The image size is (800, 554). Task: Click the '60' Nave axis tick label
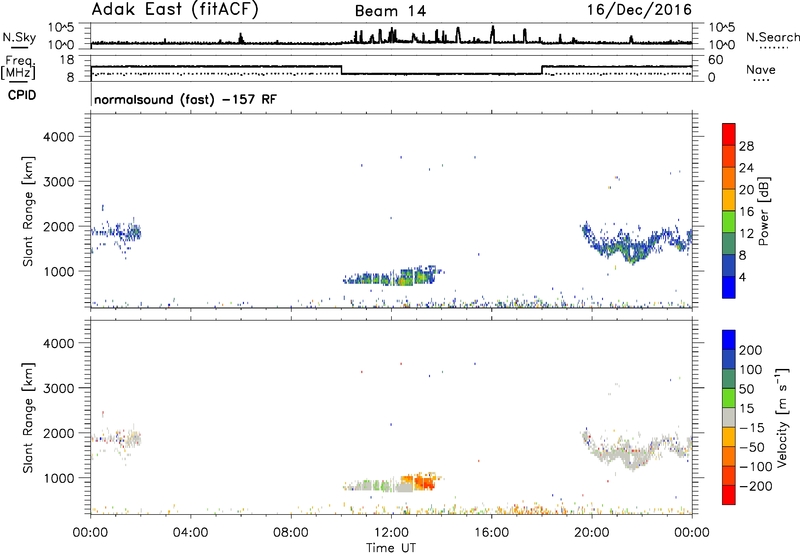pyautogui.click(x=716, y=60)
